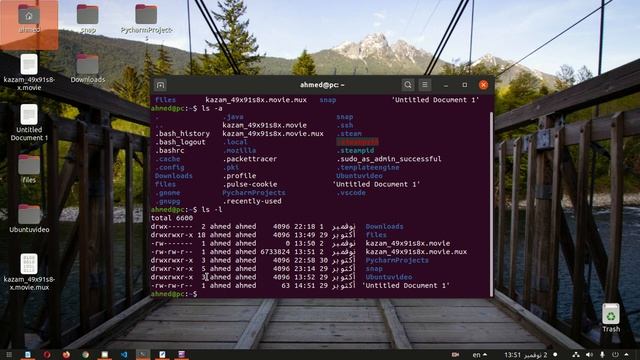Viewport: 640px width, 360px height.
Task: Open new tab in the terminal
Action: [x=160, y=85]
